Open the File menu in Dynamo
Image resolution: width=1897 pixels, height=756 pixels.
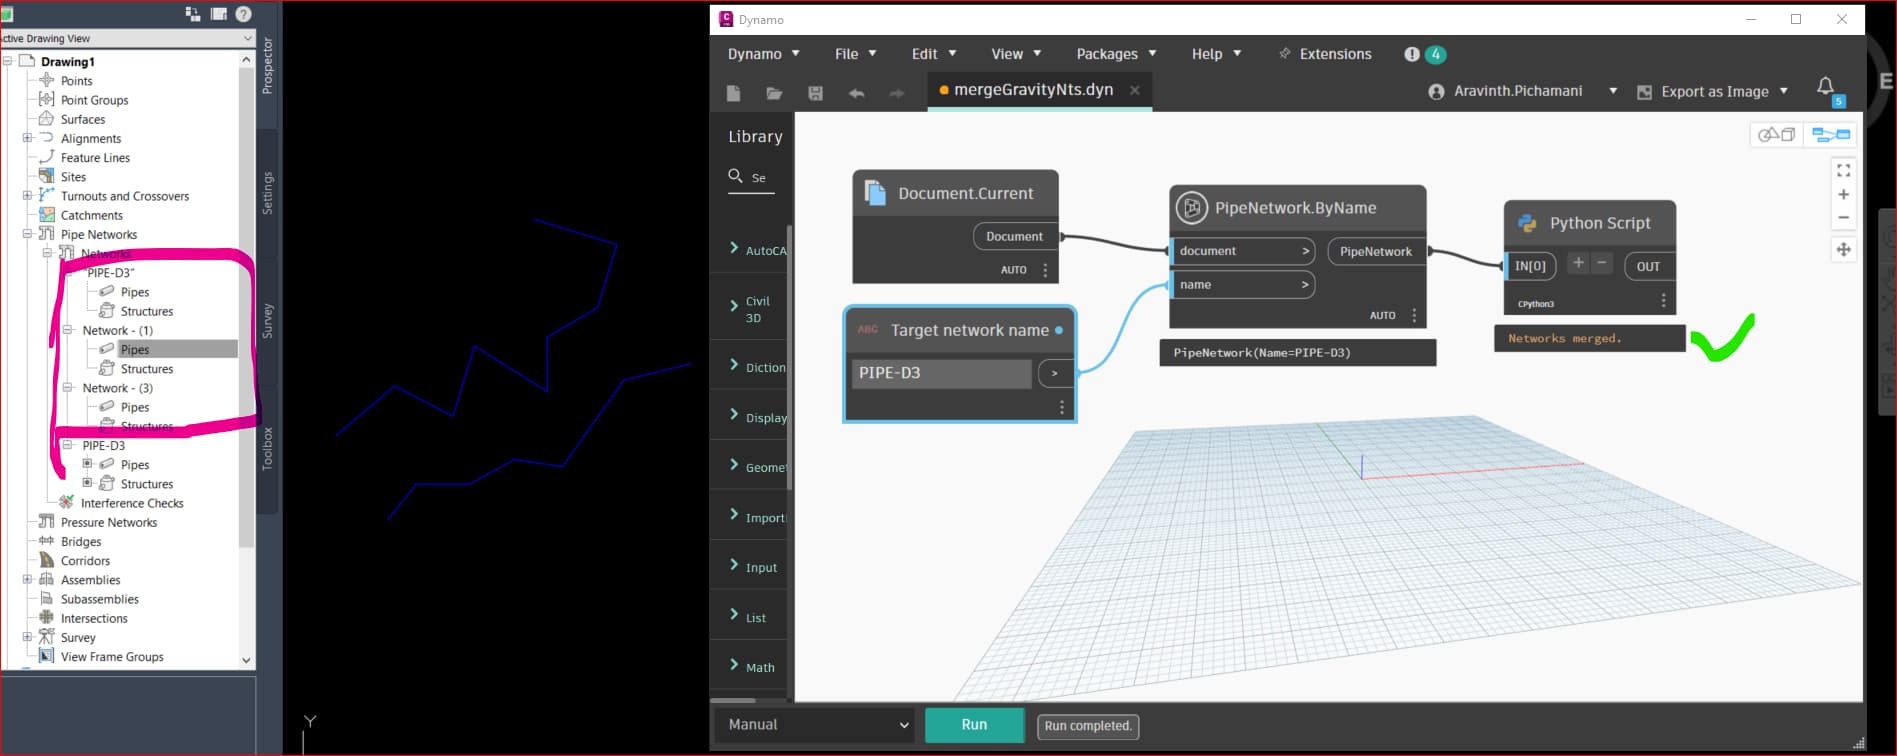click(x=855, y=54)
